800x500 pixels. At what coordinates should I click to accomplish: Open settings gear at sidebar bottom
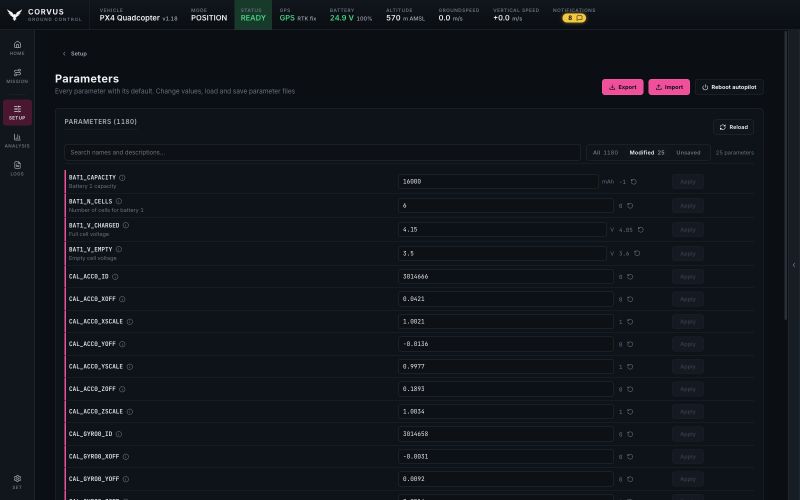pos(17,482)
